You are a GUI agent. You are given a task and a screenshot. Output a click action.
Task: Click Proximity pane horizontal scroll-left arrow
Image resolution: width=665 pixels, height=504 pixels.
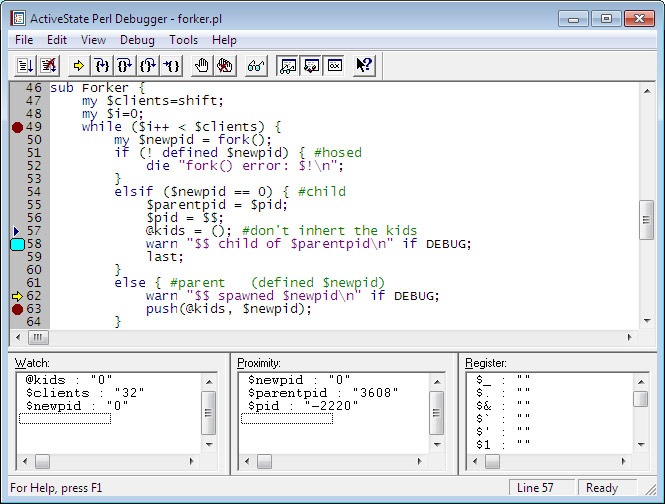pos(247,461)
